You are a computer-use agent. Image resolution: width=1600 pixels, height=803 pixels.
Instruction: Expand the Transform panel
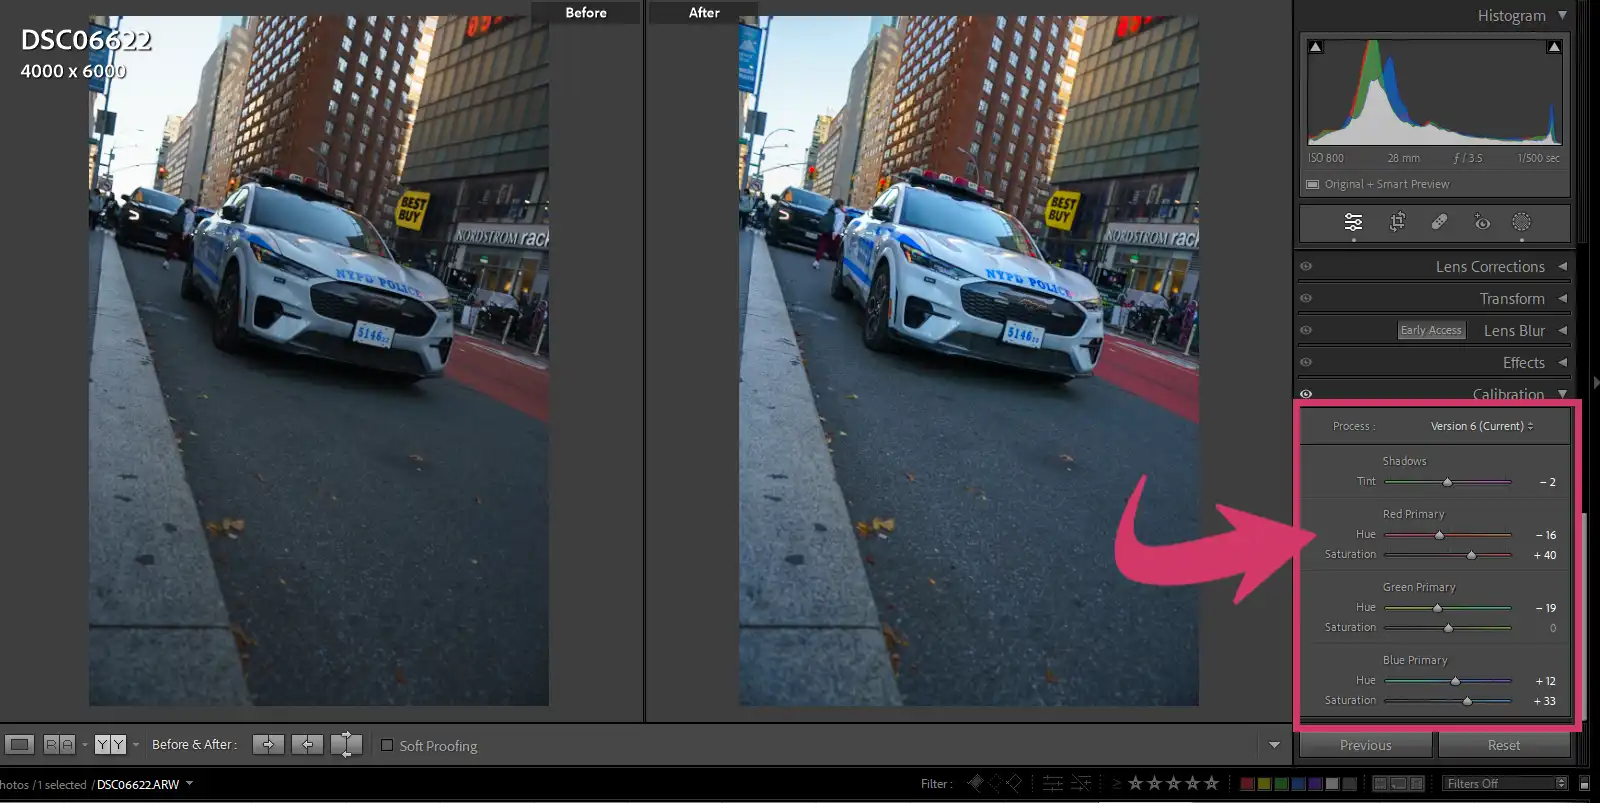pyautogui.click(x=1512, y=299)
